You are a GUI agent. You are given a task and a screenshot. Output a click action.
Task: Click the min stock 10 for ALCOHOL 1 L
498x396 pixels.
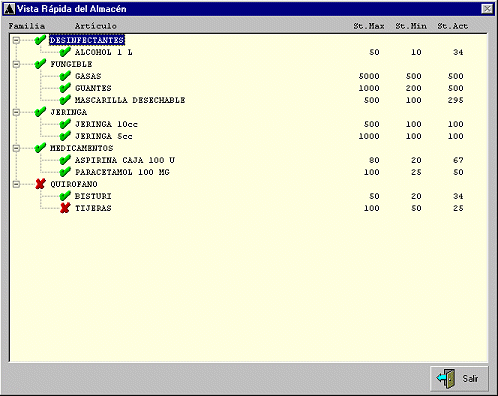pyautogui.click(x=416, y=52)
